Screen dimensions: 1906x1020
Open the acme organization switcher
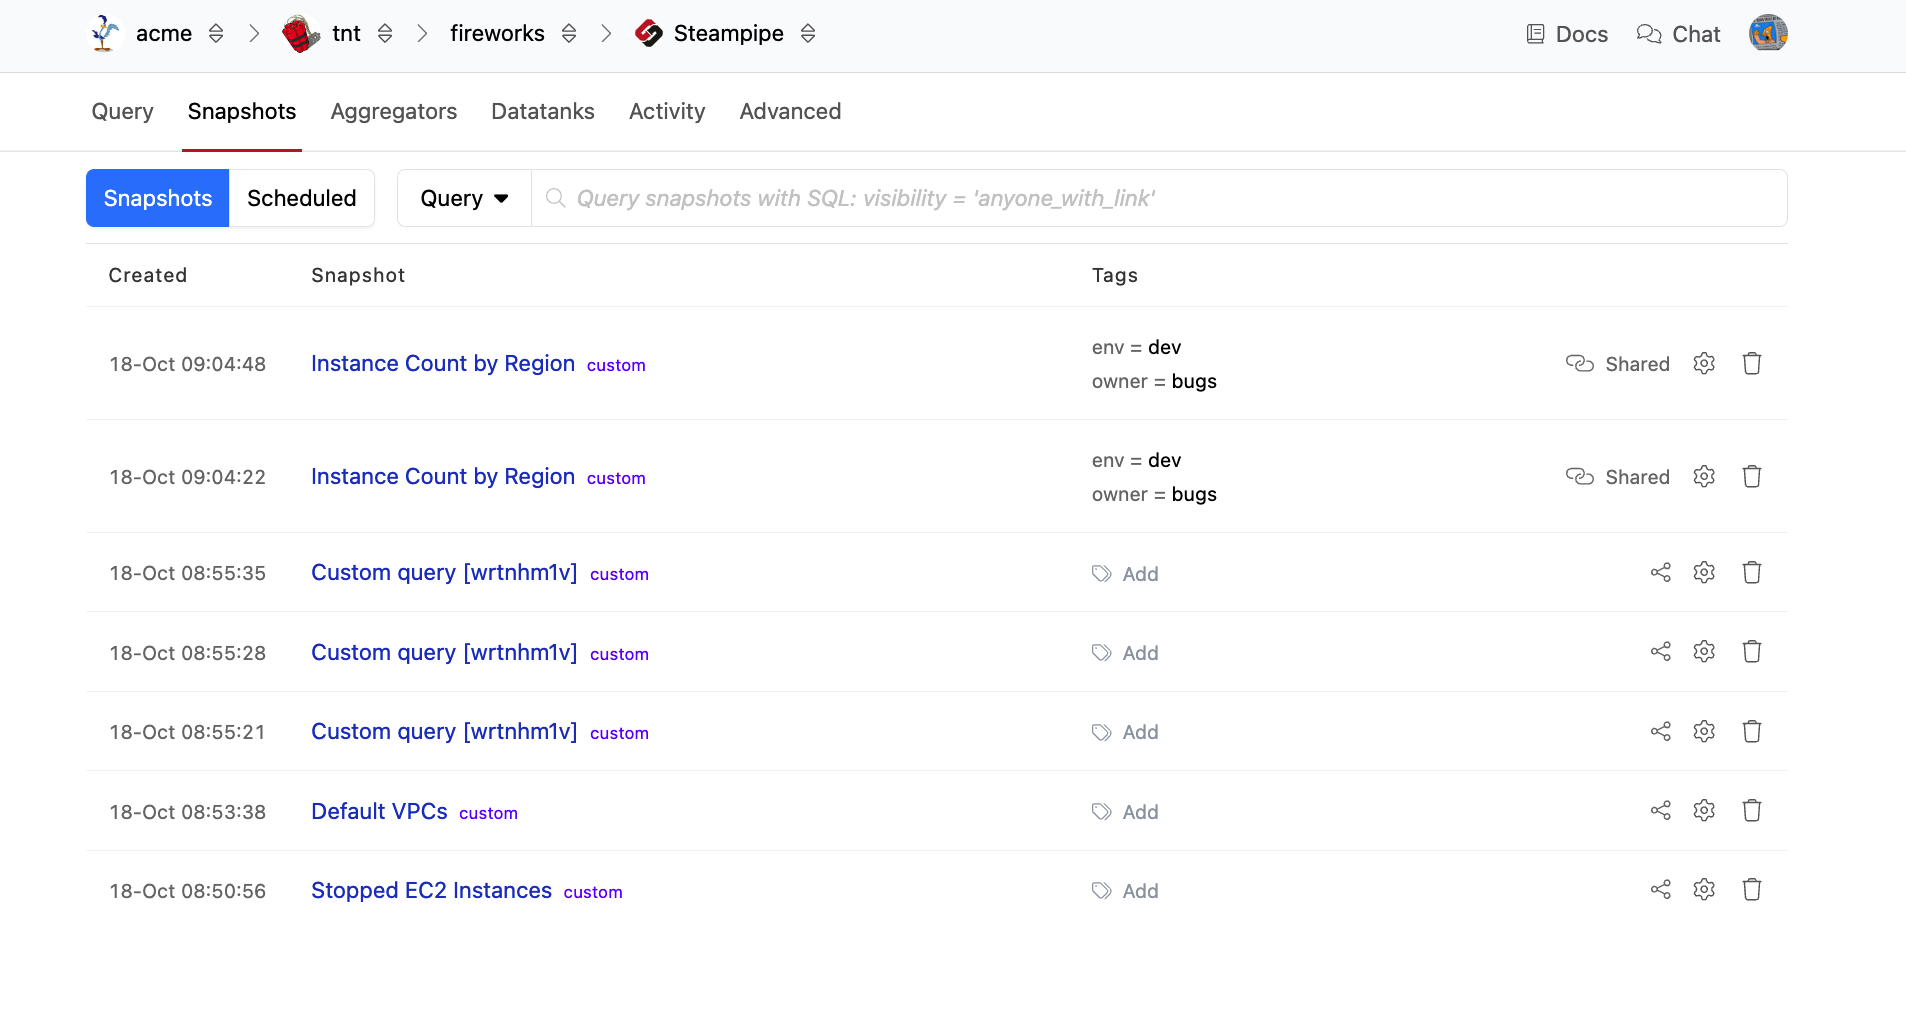(215, 34)
